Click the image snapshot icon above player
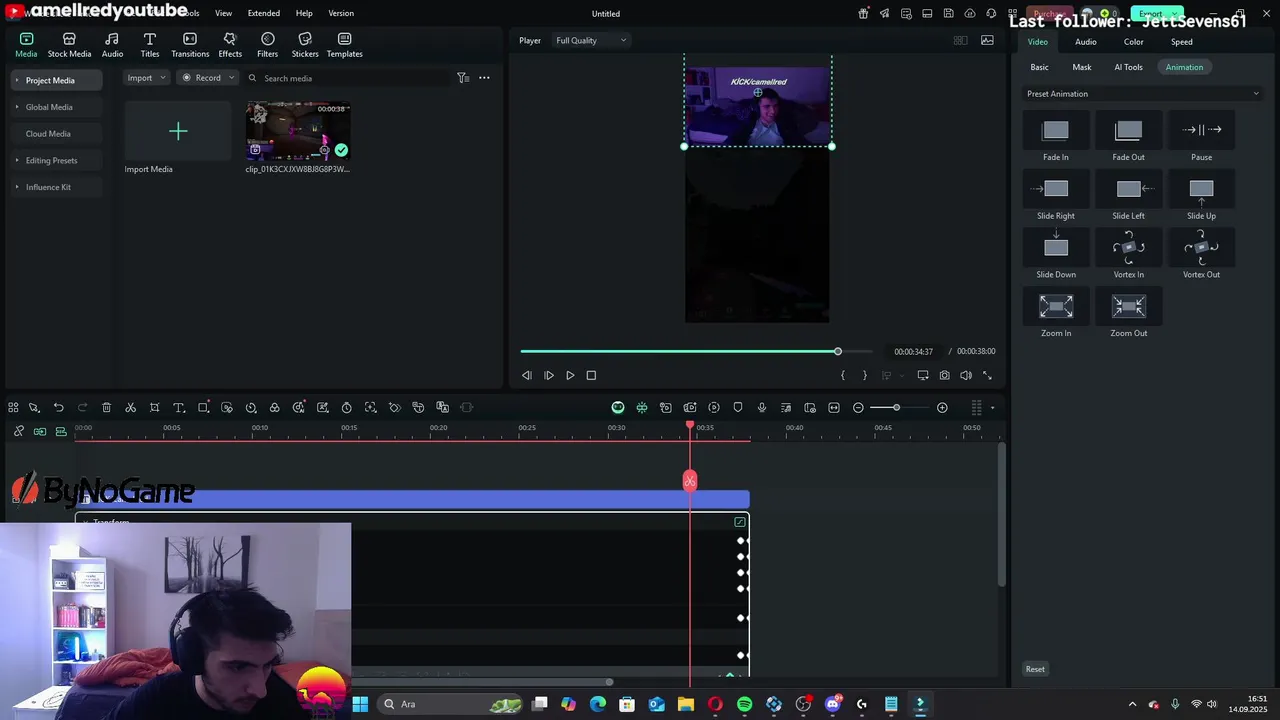 point(987,40)
